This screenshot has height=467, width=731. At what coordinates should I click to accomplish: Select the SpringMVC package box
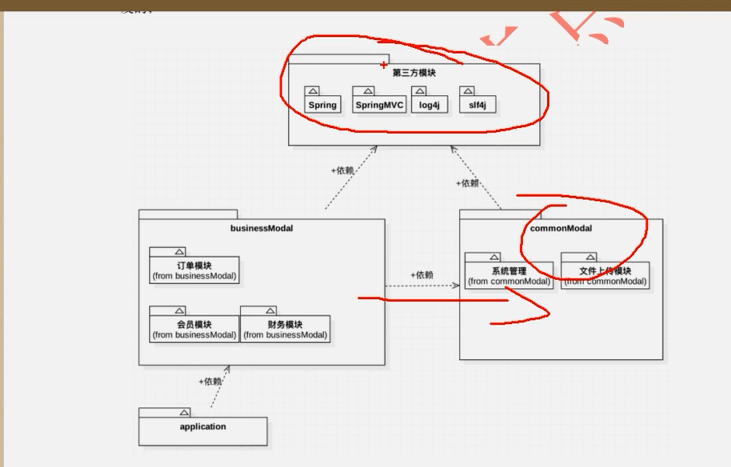(379, 104)
